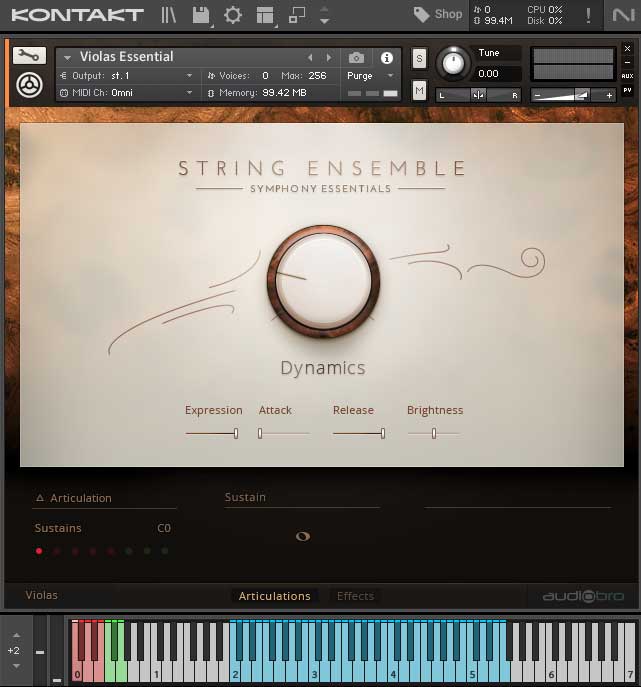Screen dimensions: 641x687
Task: Click the Max voices 256 value
Action: pos(317,76)
